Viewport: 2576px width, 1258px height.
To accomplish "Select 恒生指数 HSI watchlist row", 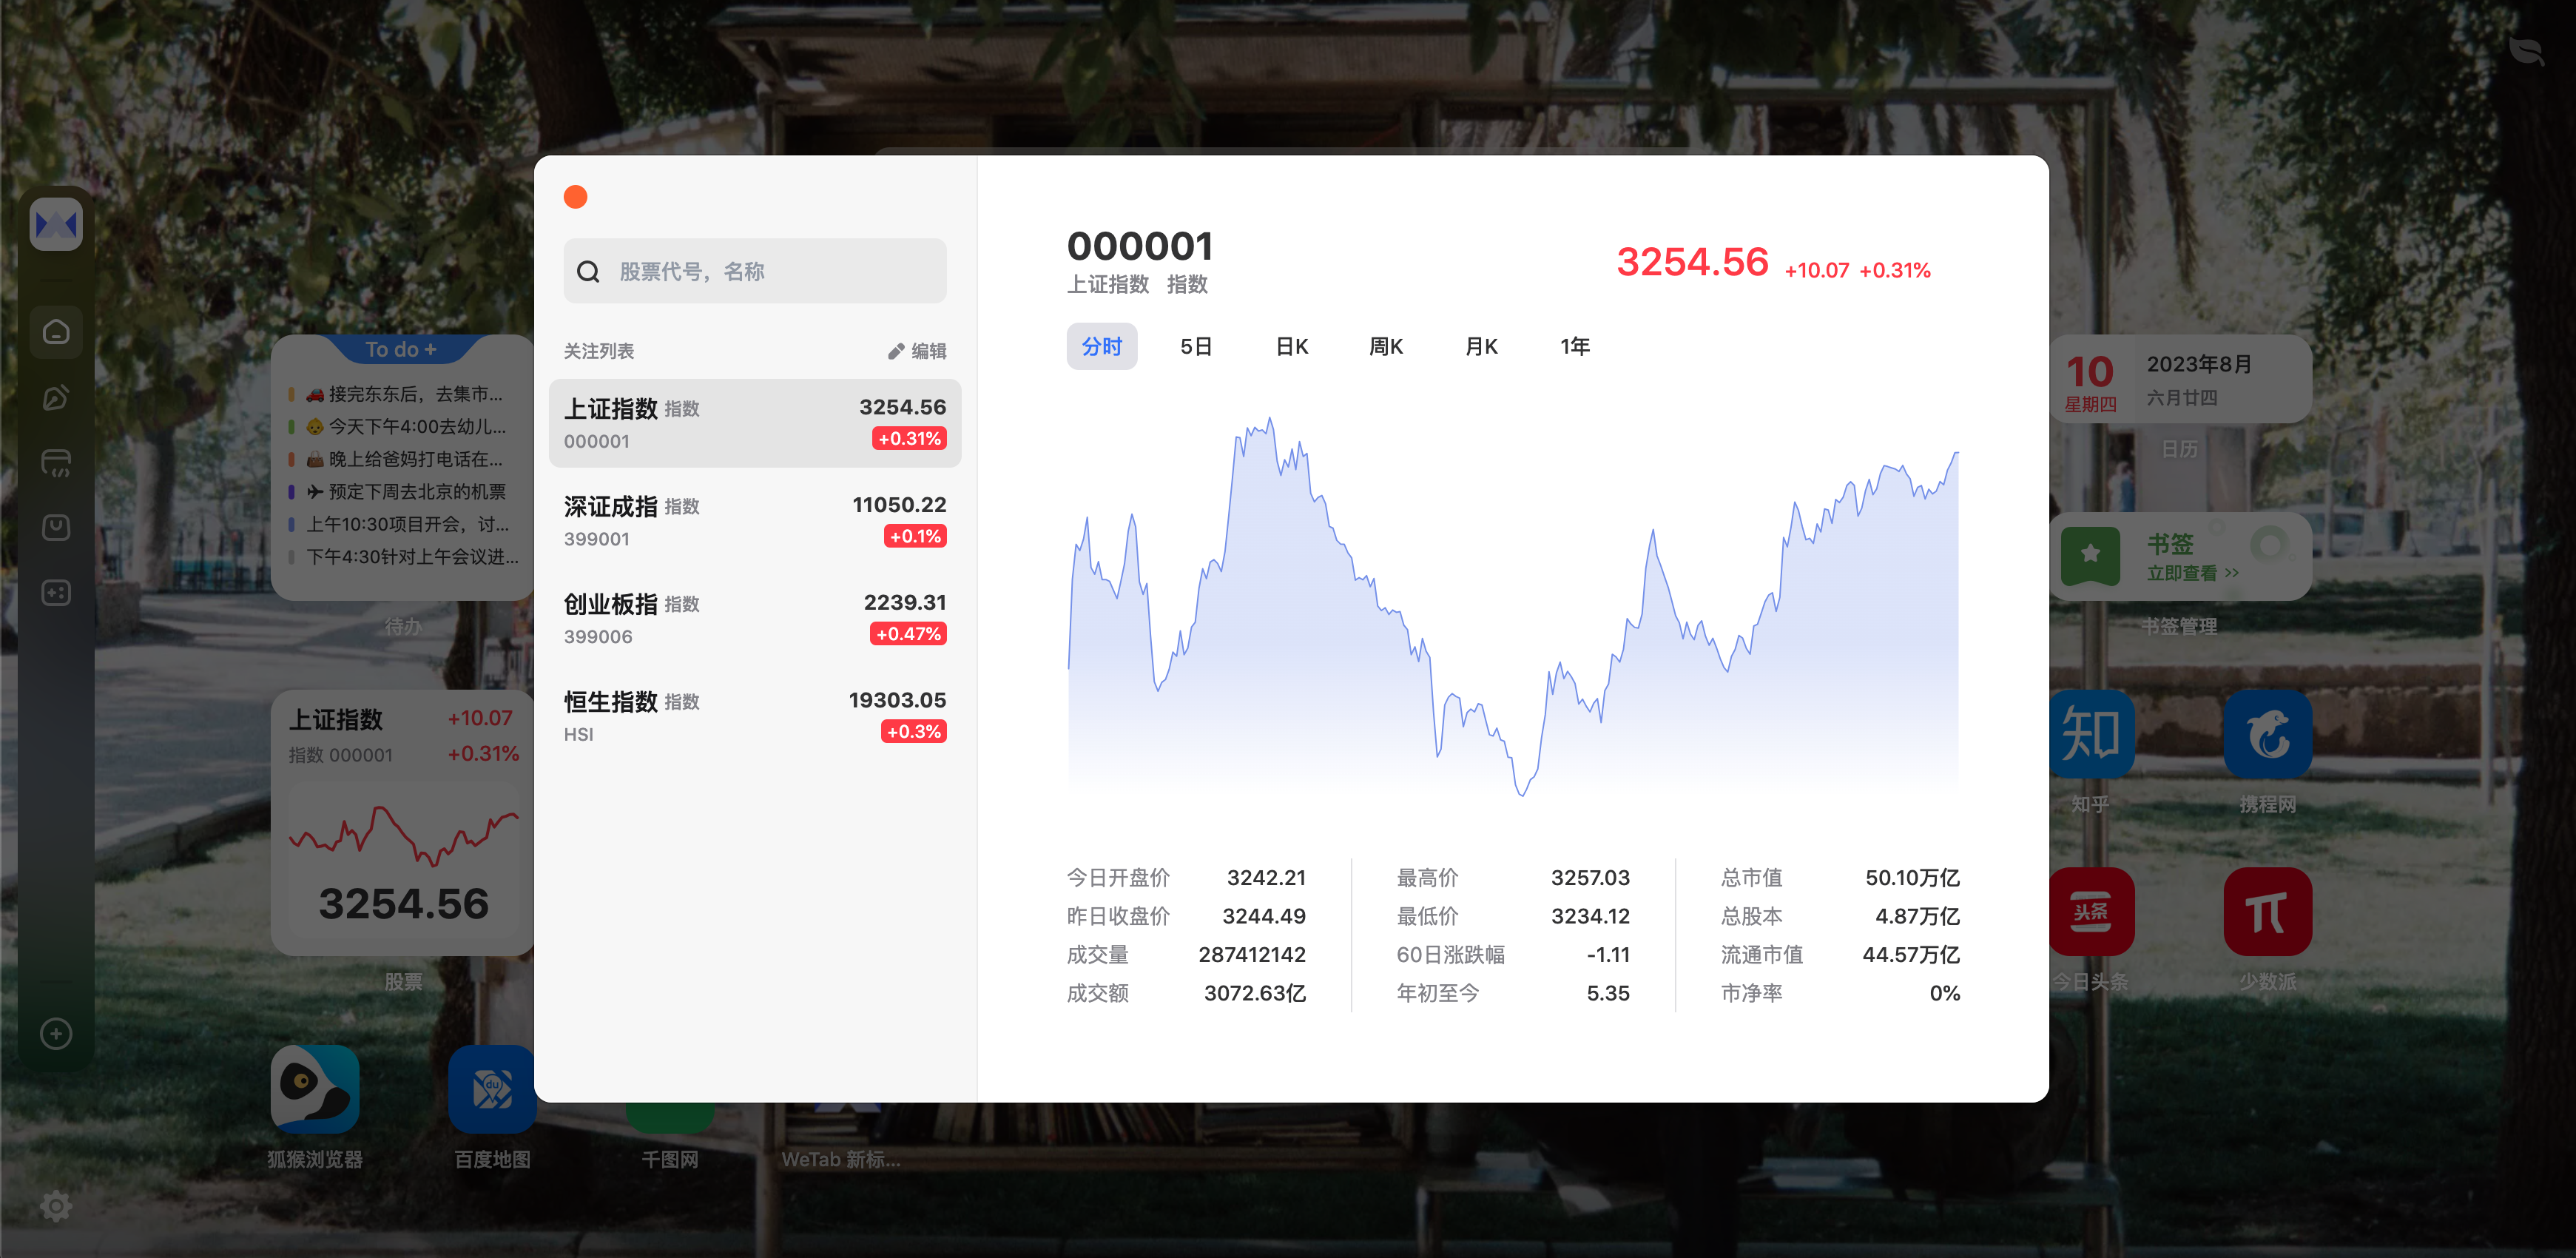I will click(754, 715).
